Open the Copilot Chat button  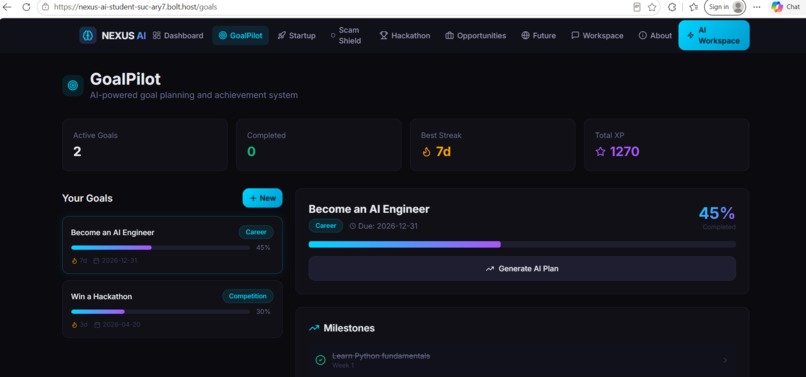click(x=785, y=7)
